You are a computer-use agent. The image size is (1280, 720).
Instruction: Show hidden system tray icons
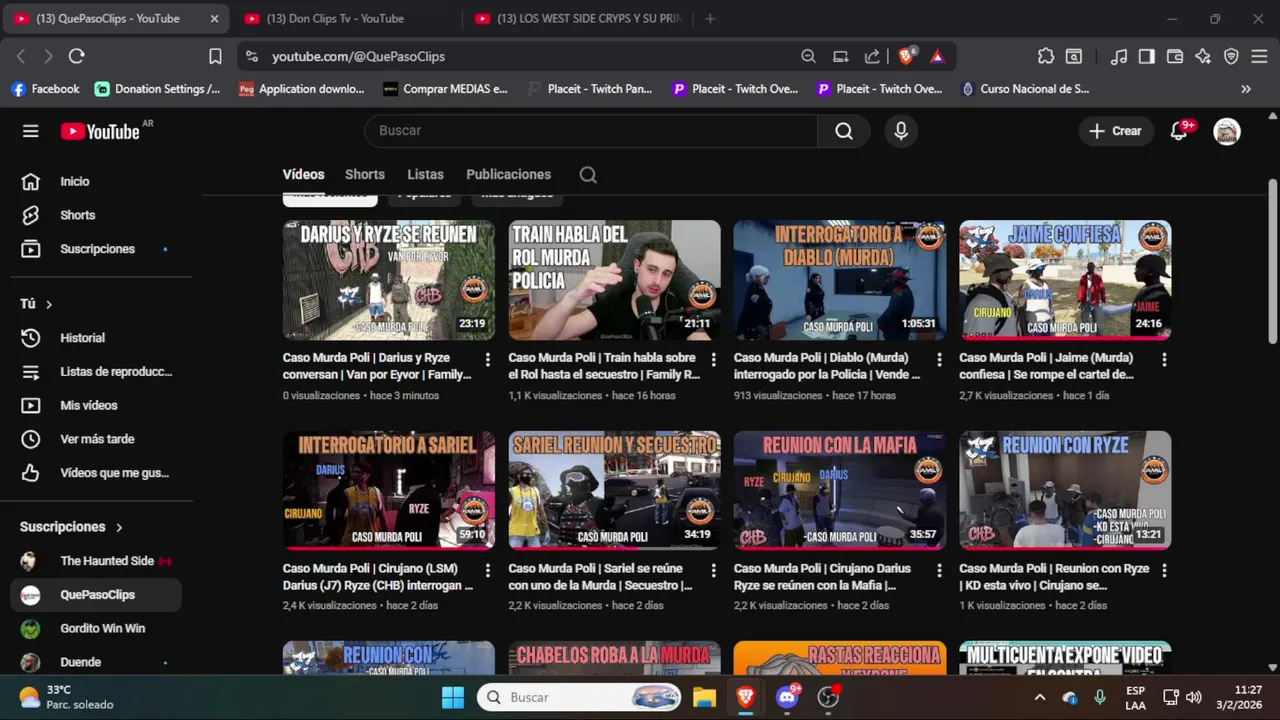tap(1039, 697)
